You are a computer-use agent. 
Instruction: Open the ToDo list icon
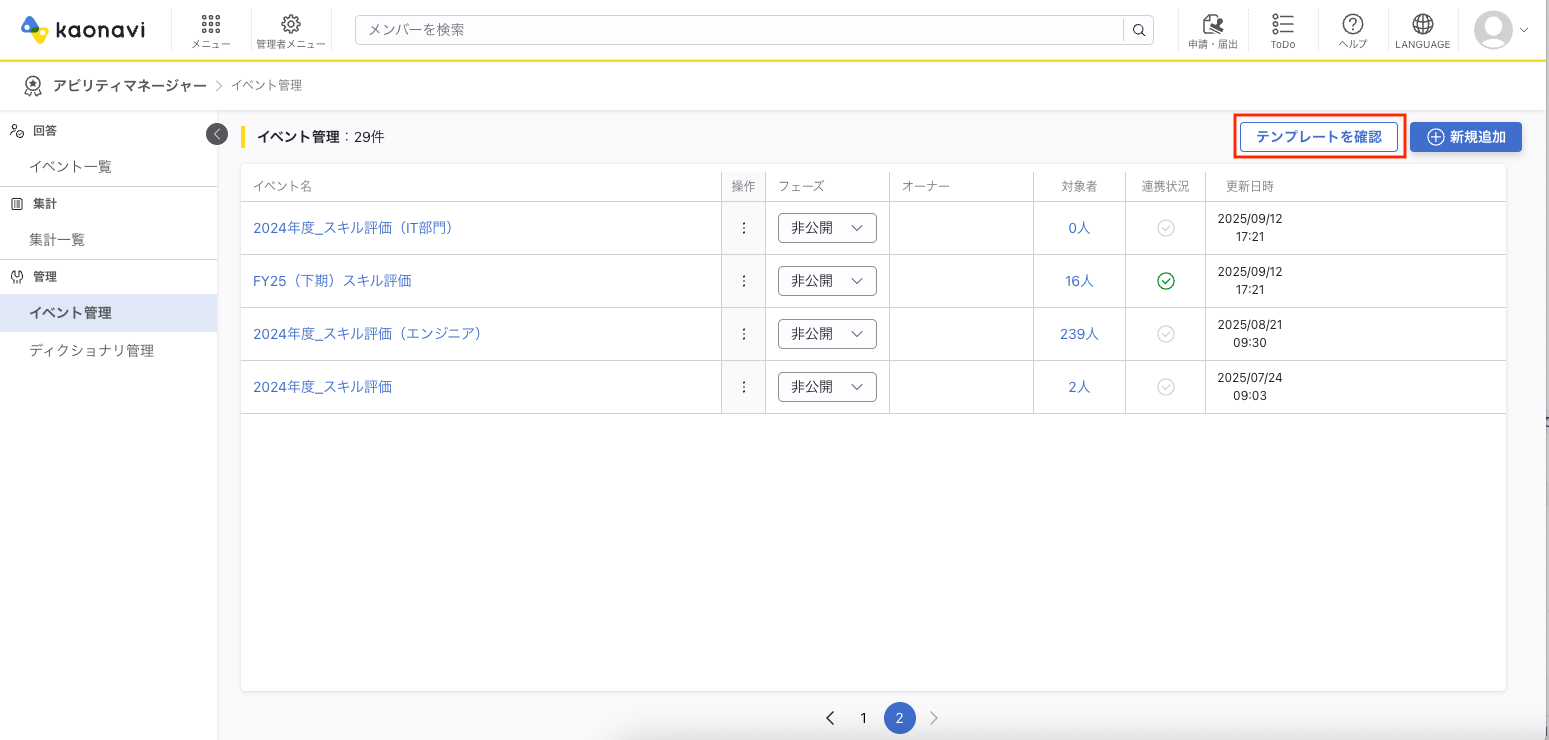[x=1282, y=30]
